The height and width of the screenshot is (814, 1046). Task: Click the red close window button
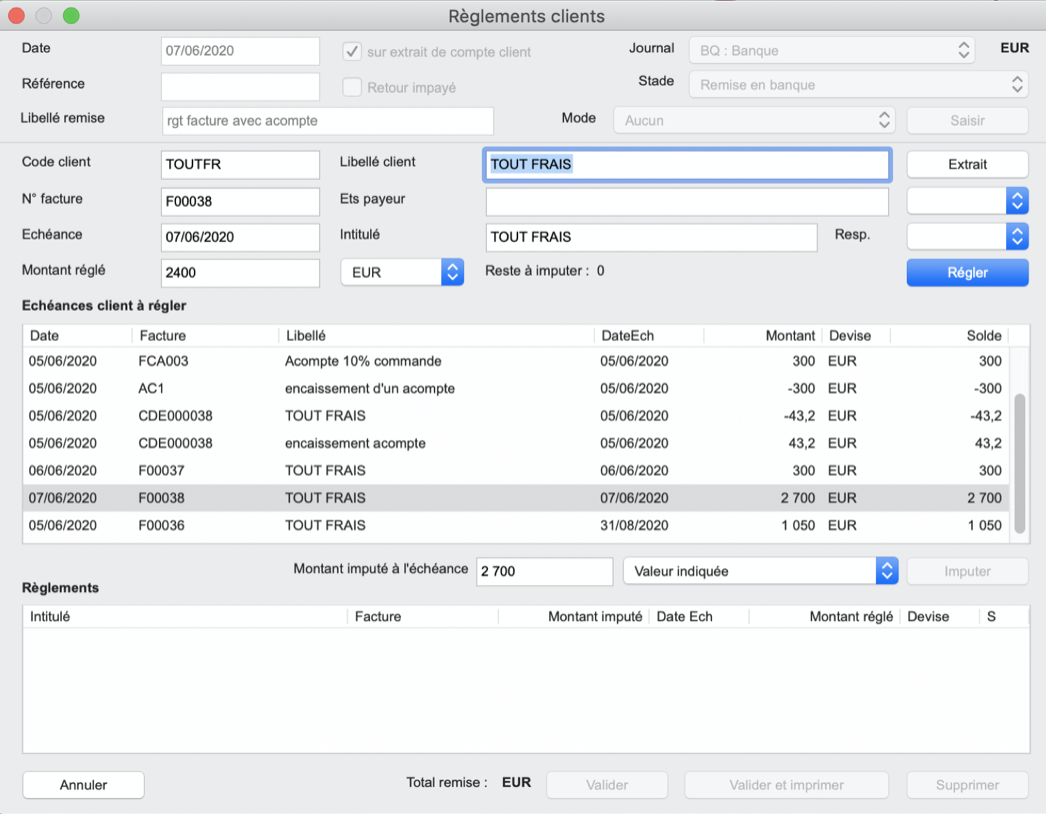coord(17,15)
